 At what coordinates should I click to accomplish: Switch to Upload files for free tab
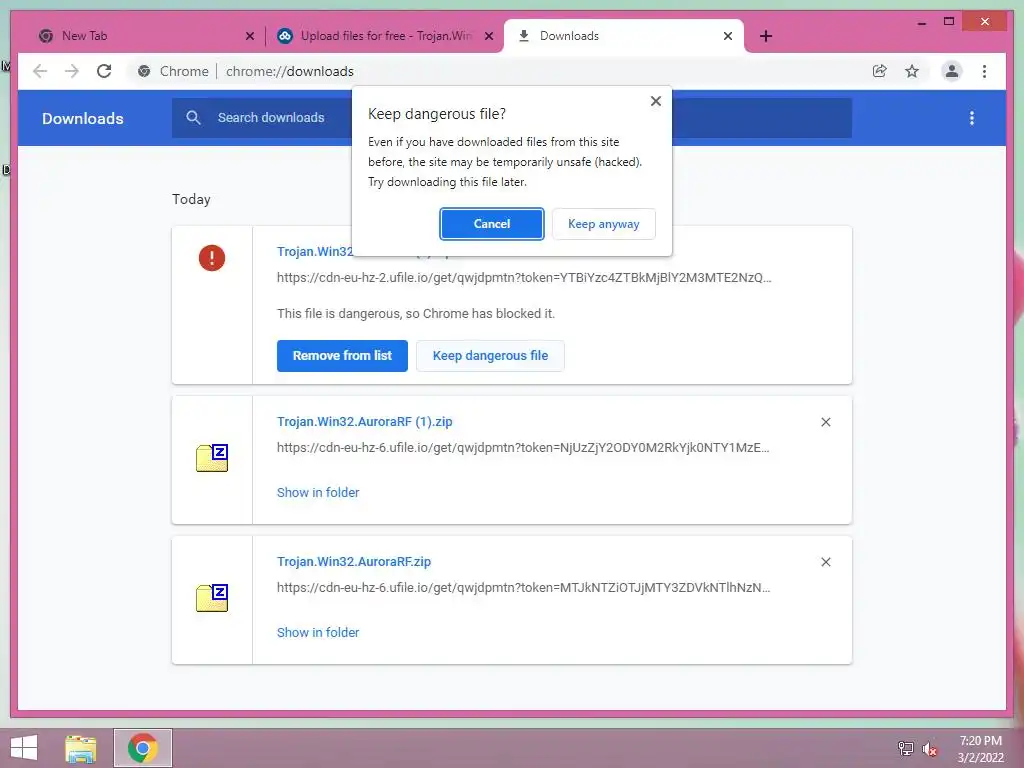pyautogui.click(x=385, y=36)
